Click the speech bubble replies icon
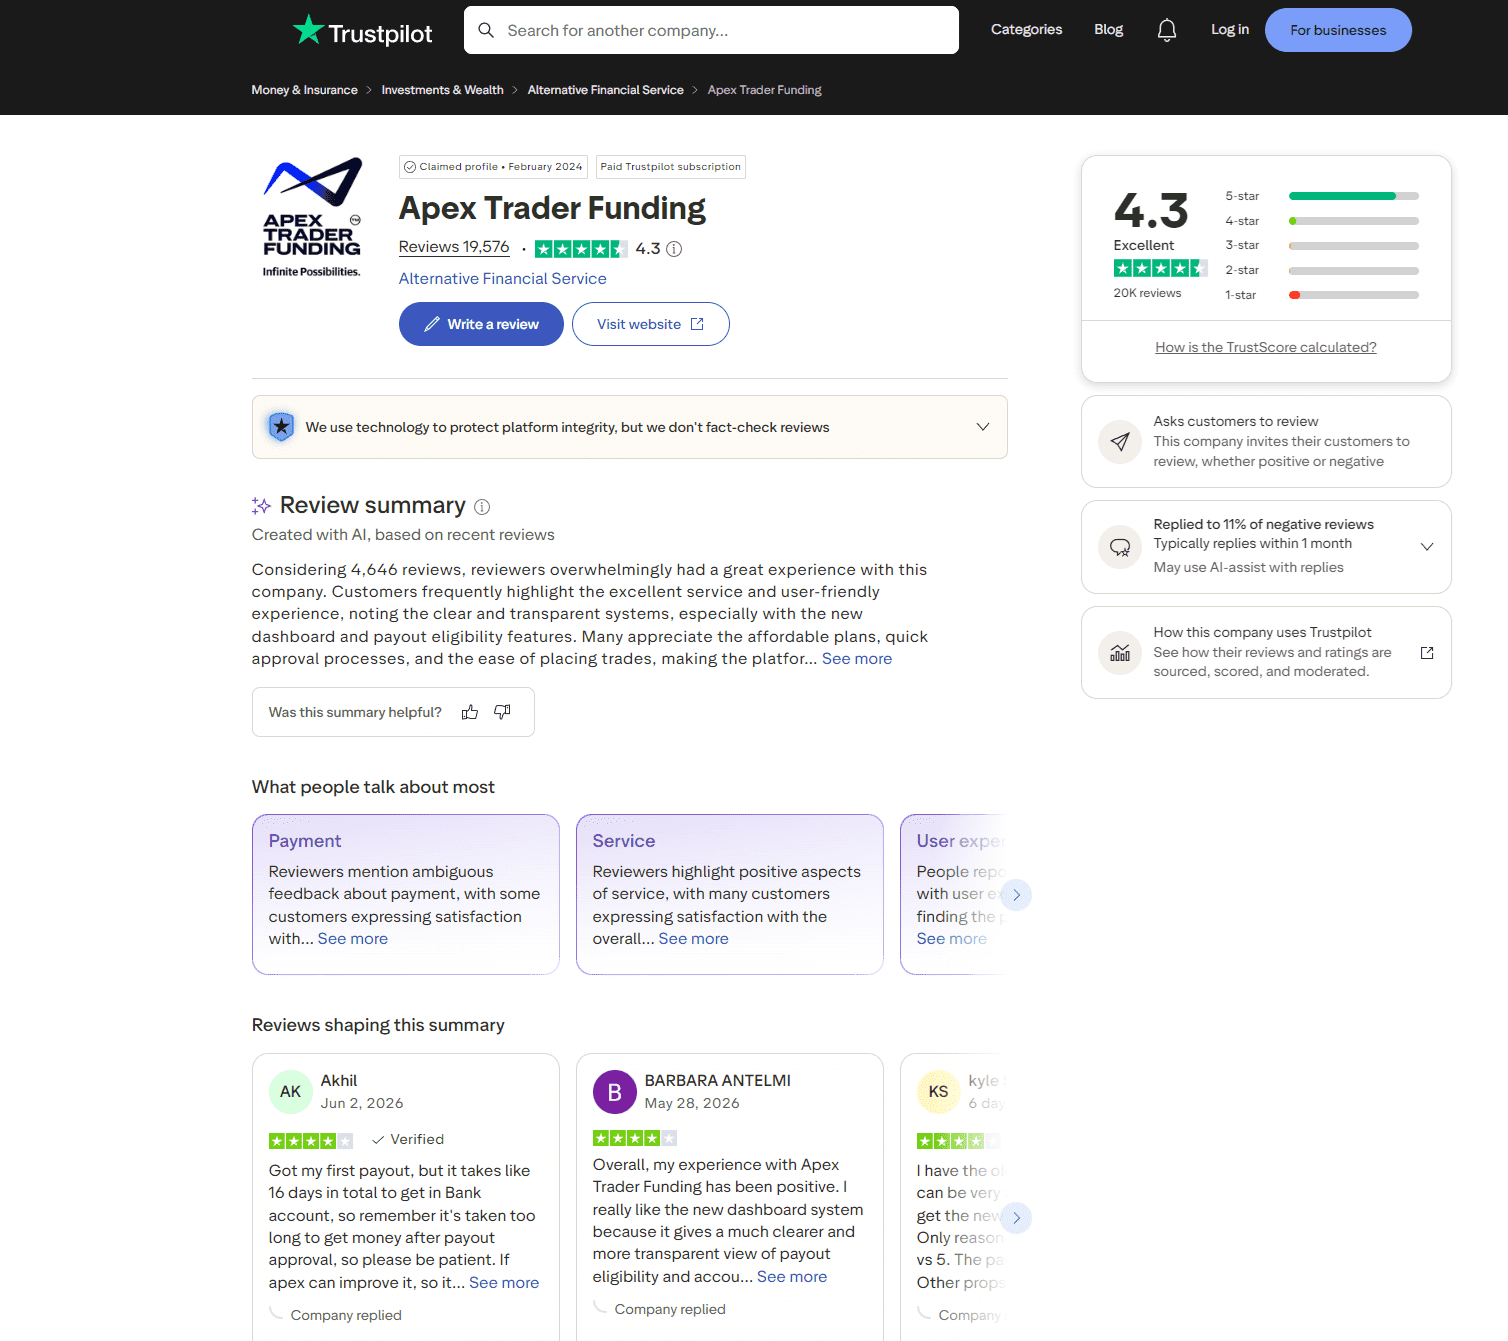This screenshot has height=1341, width=1508. click(x=1120, y=547)
